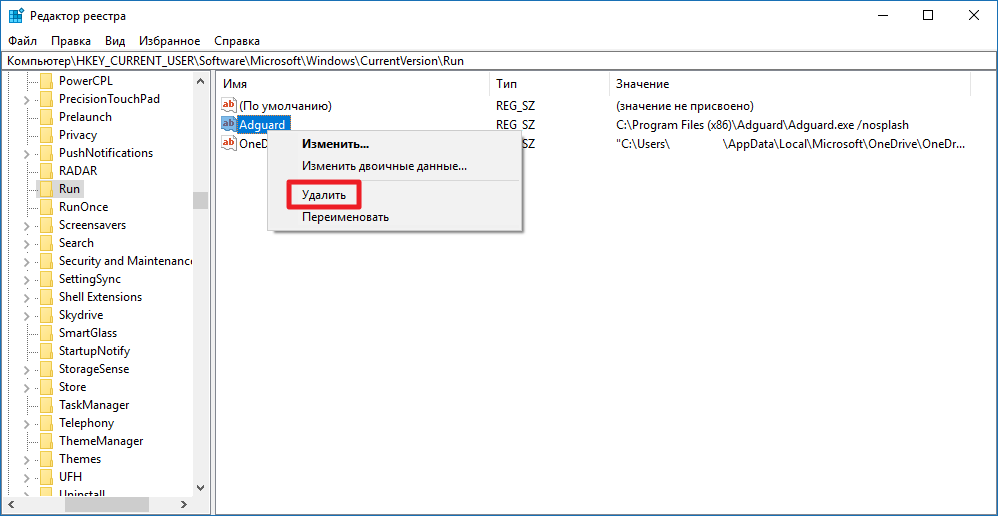Select the RADAR folder icon
Viewport: 998px width, 516px height.
46,171
